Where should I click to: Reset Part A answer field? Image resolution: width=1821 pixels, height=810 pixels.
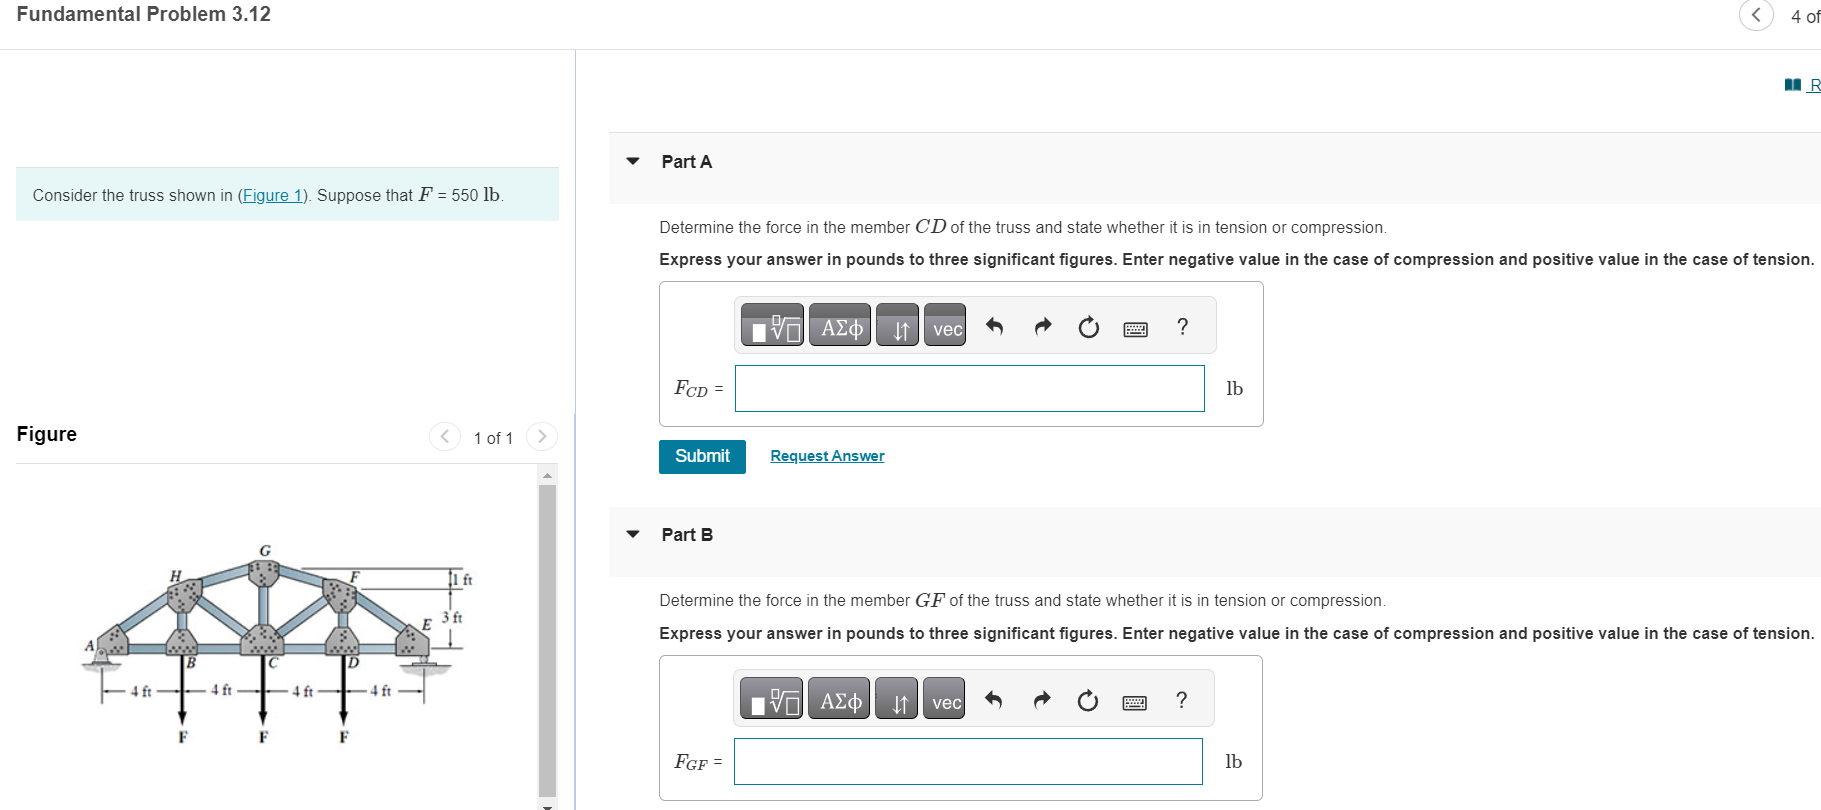tap(1089, 327)
